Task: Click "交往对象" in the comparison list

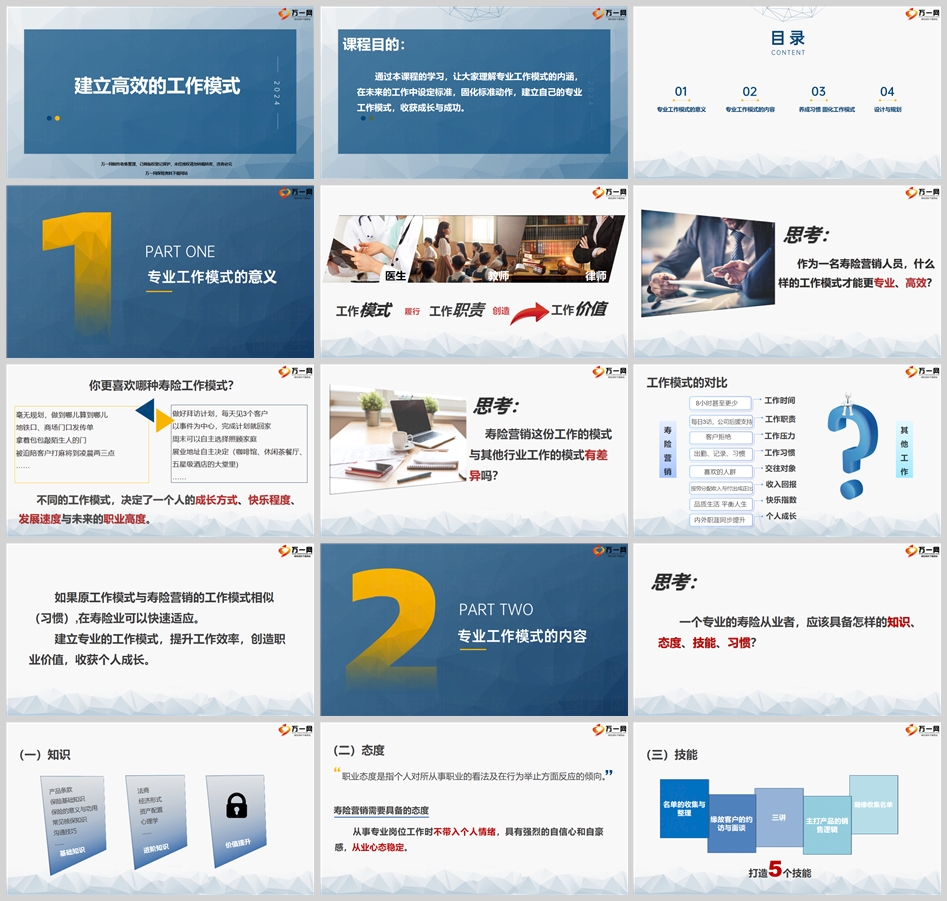Action: [x=780, y=468]
